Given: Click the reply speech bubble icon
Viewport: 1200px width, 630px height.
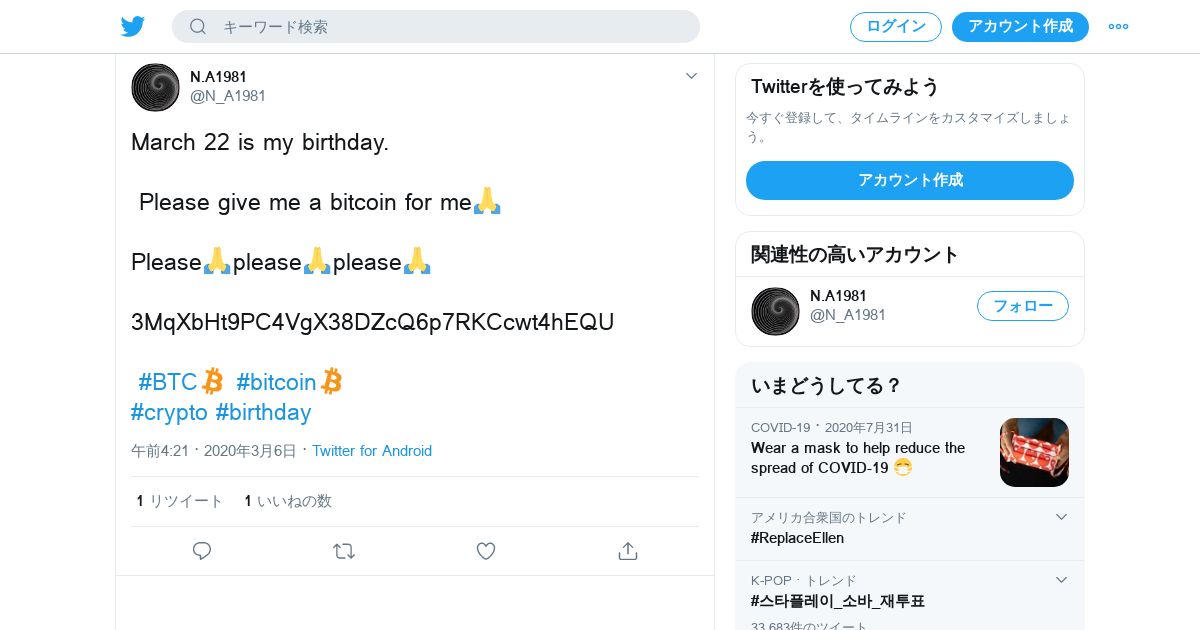Looking at the screenshot, I should click(202, 551).
